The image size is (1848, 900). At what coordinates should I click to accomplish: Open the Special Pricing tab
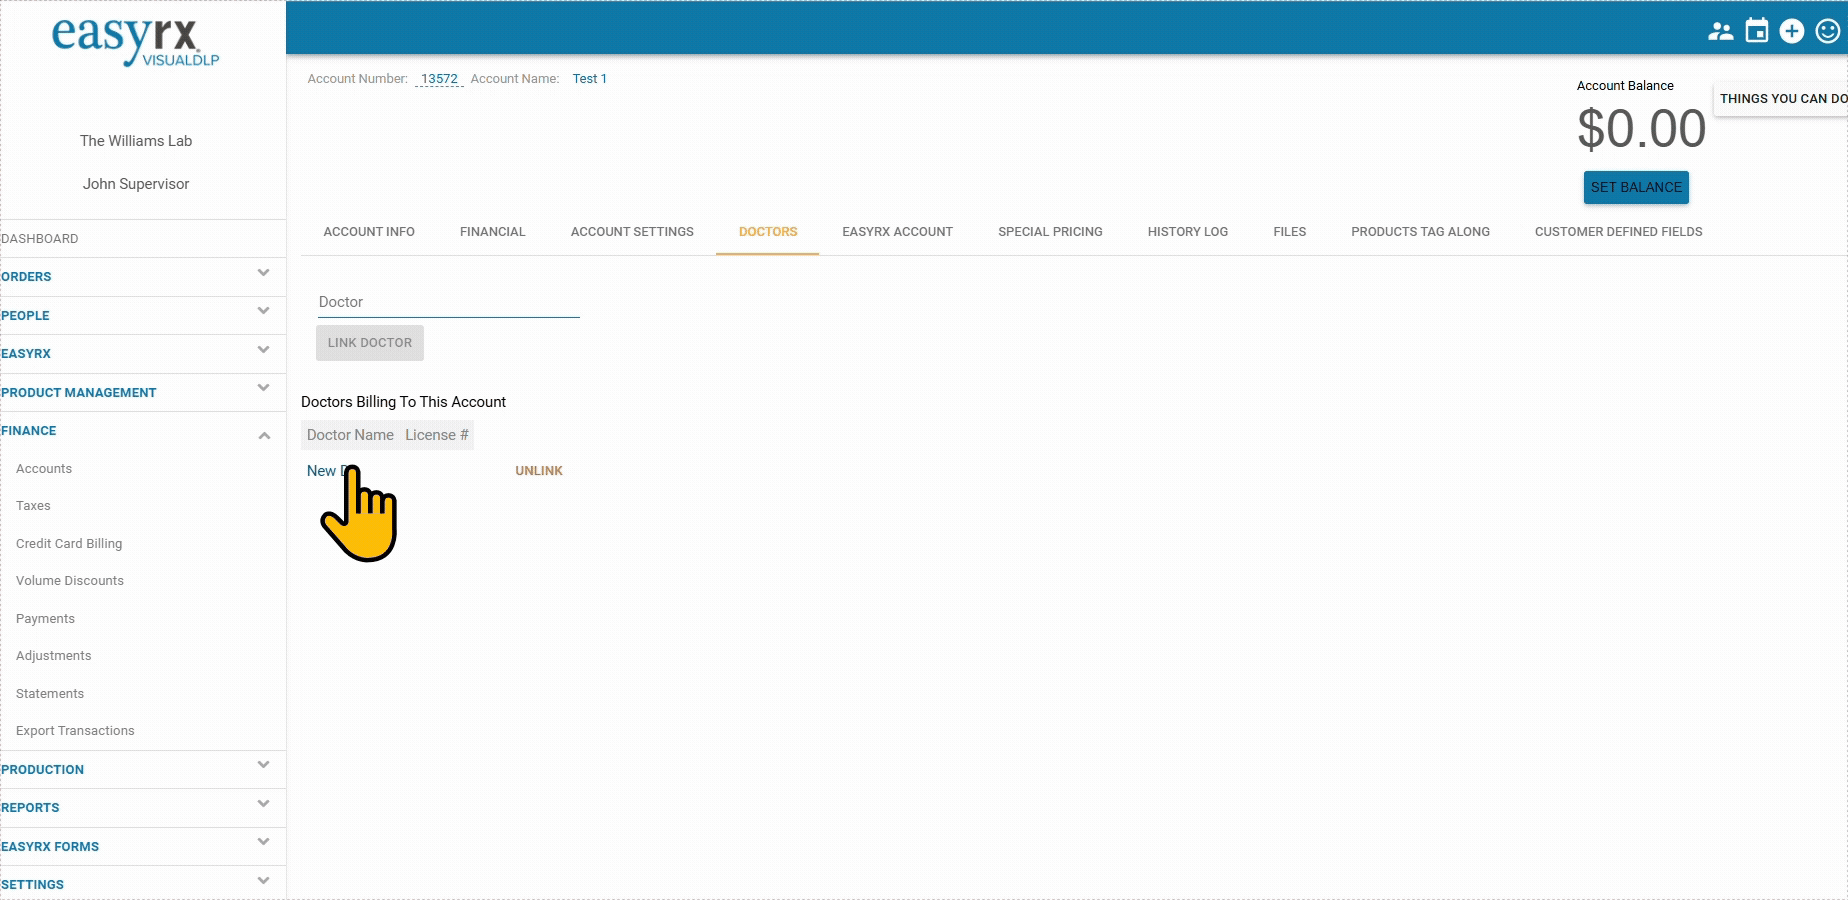(x=1050, y=232)
